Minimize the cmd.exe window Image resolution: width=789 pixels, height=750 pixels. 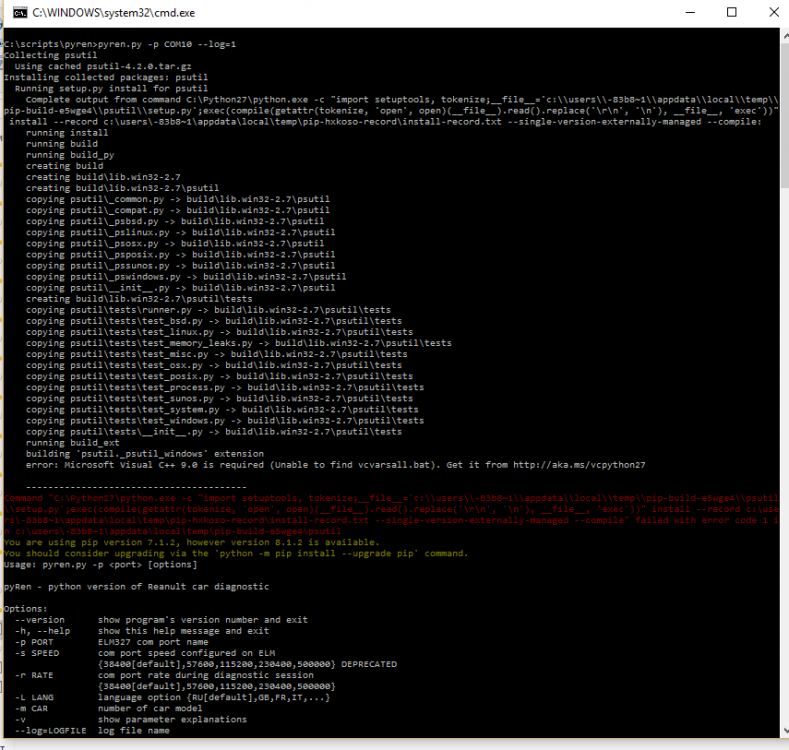(x=690, y=13)
